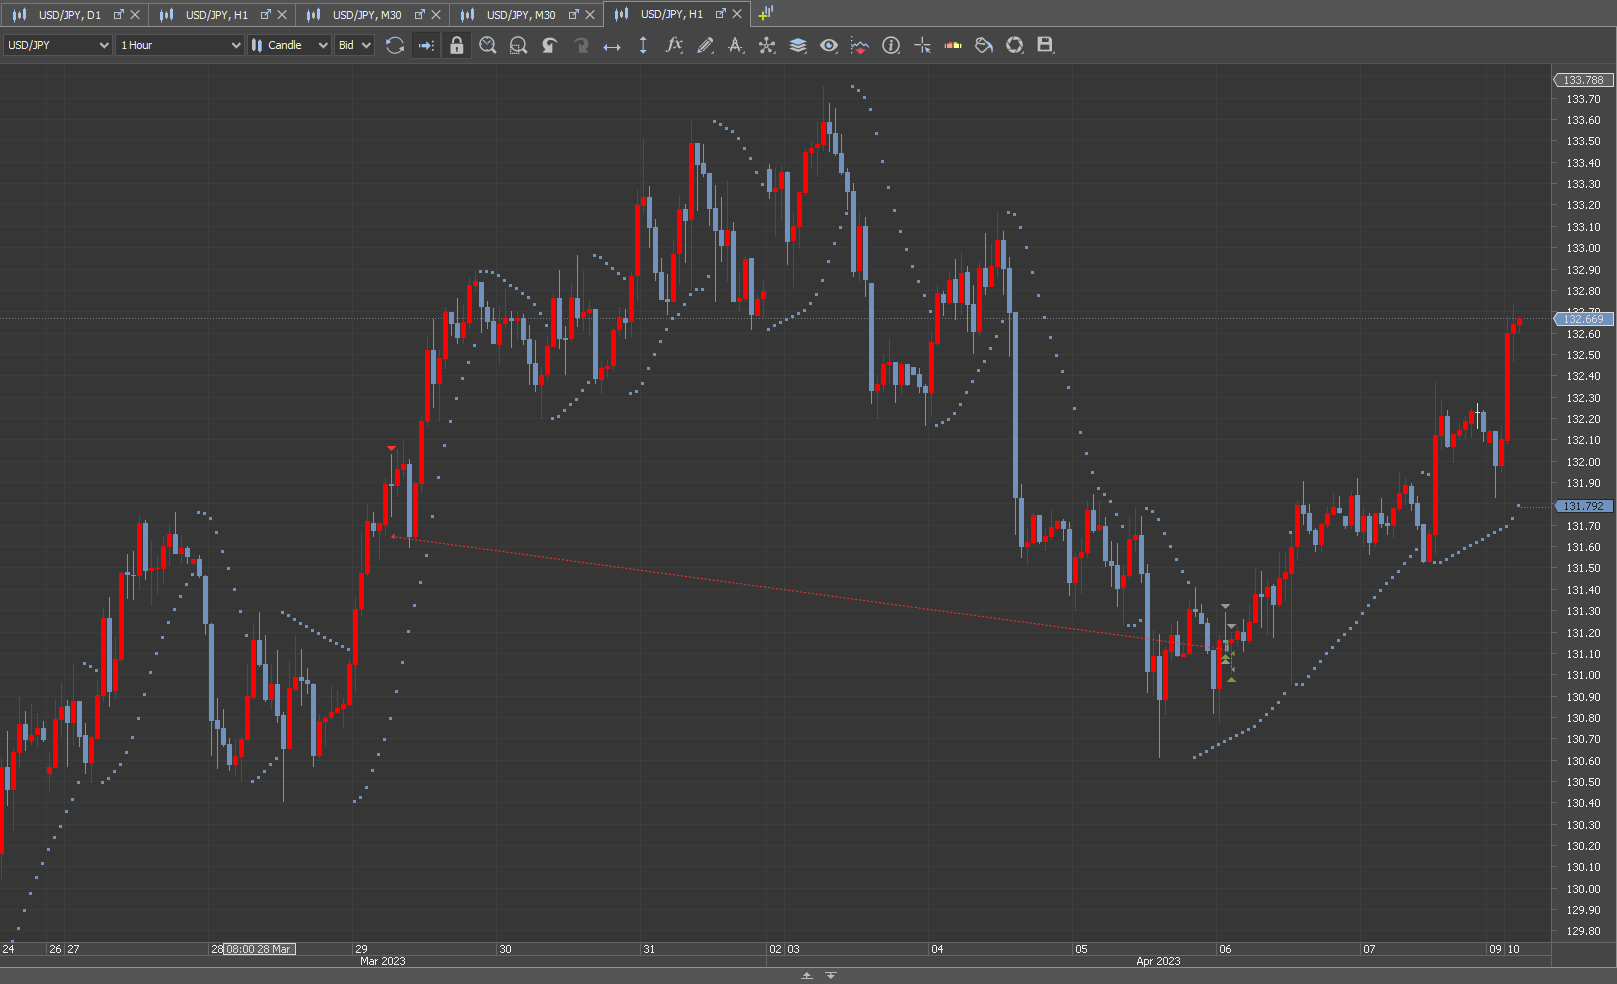The image size is (1617, 984).
Task: Toggle the eye visibility icon
Action: click(829, 45)
